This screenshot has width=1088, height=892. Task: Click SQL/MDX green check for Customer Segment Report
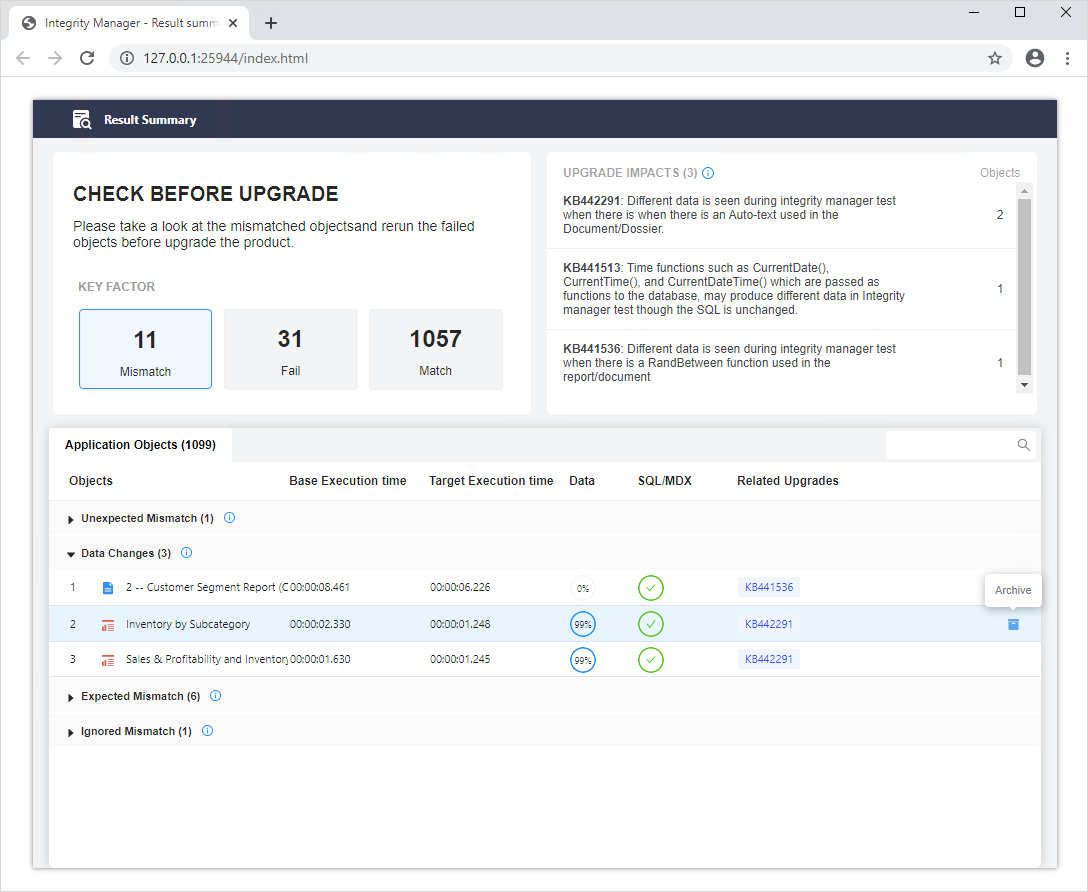tap(651, 588)
